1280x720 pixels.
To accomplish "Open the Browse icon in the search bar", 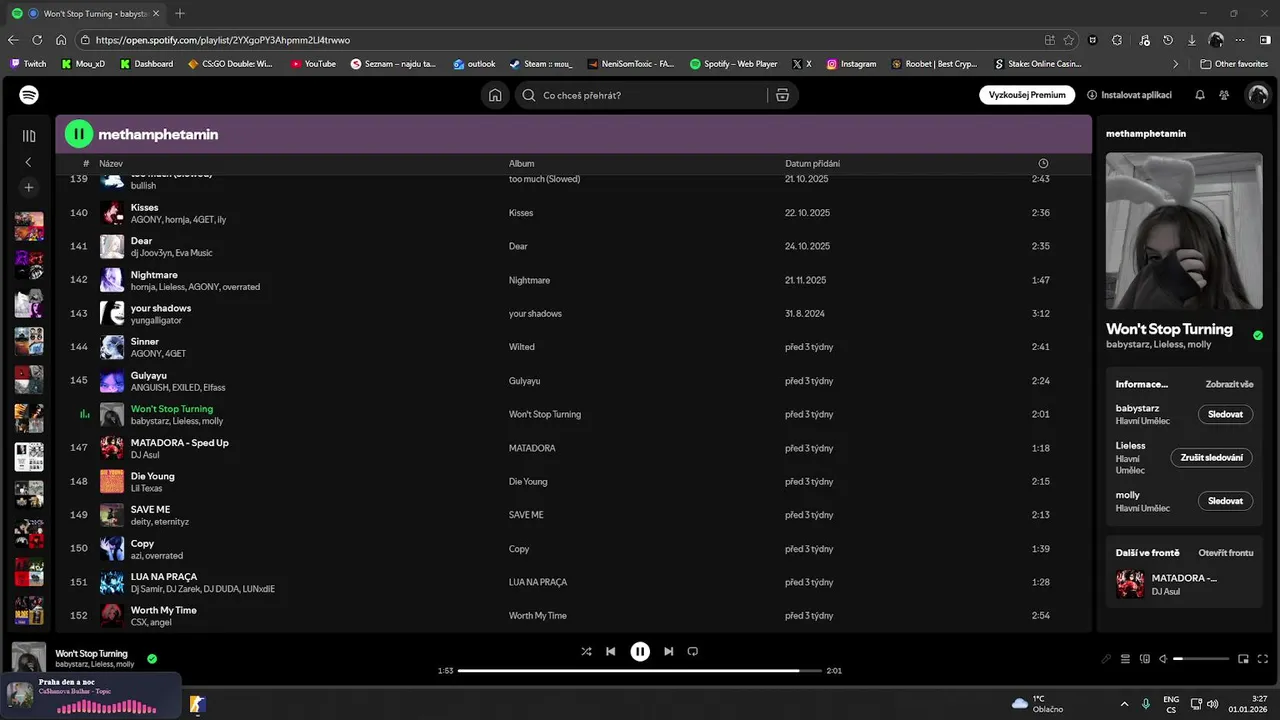I will (782, 95).
